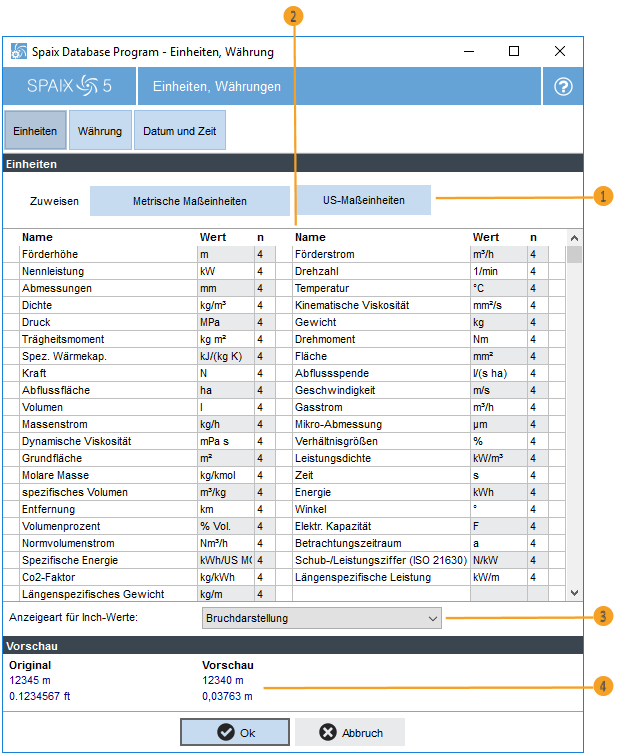Select the 'Mikro-Abmessung' row name

pyautogui.click(x=338, y=424)
